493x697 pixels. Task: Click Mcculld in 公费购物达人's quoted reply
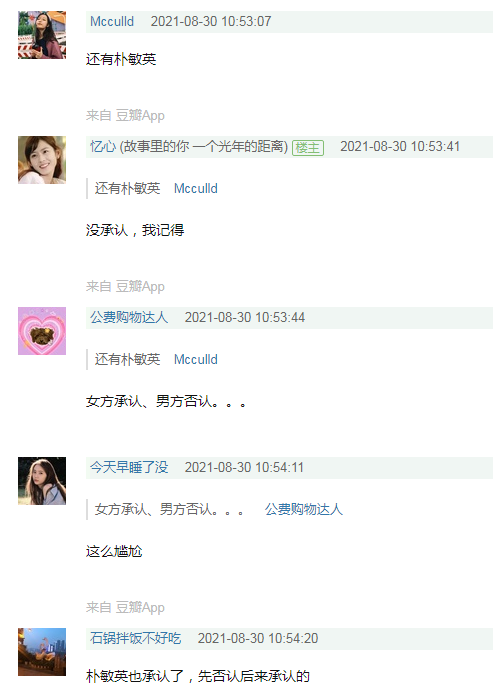196,359
